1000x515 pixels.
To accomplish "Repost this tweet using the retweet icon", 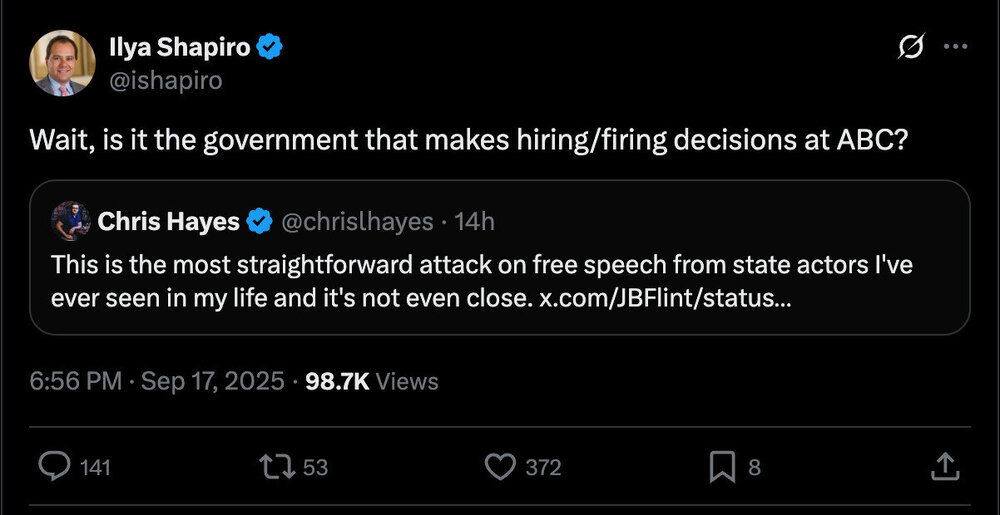I will point(272,466).
